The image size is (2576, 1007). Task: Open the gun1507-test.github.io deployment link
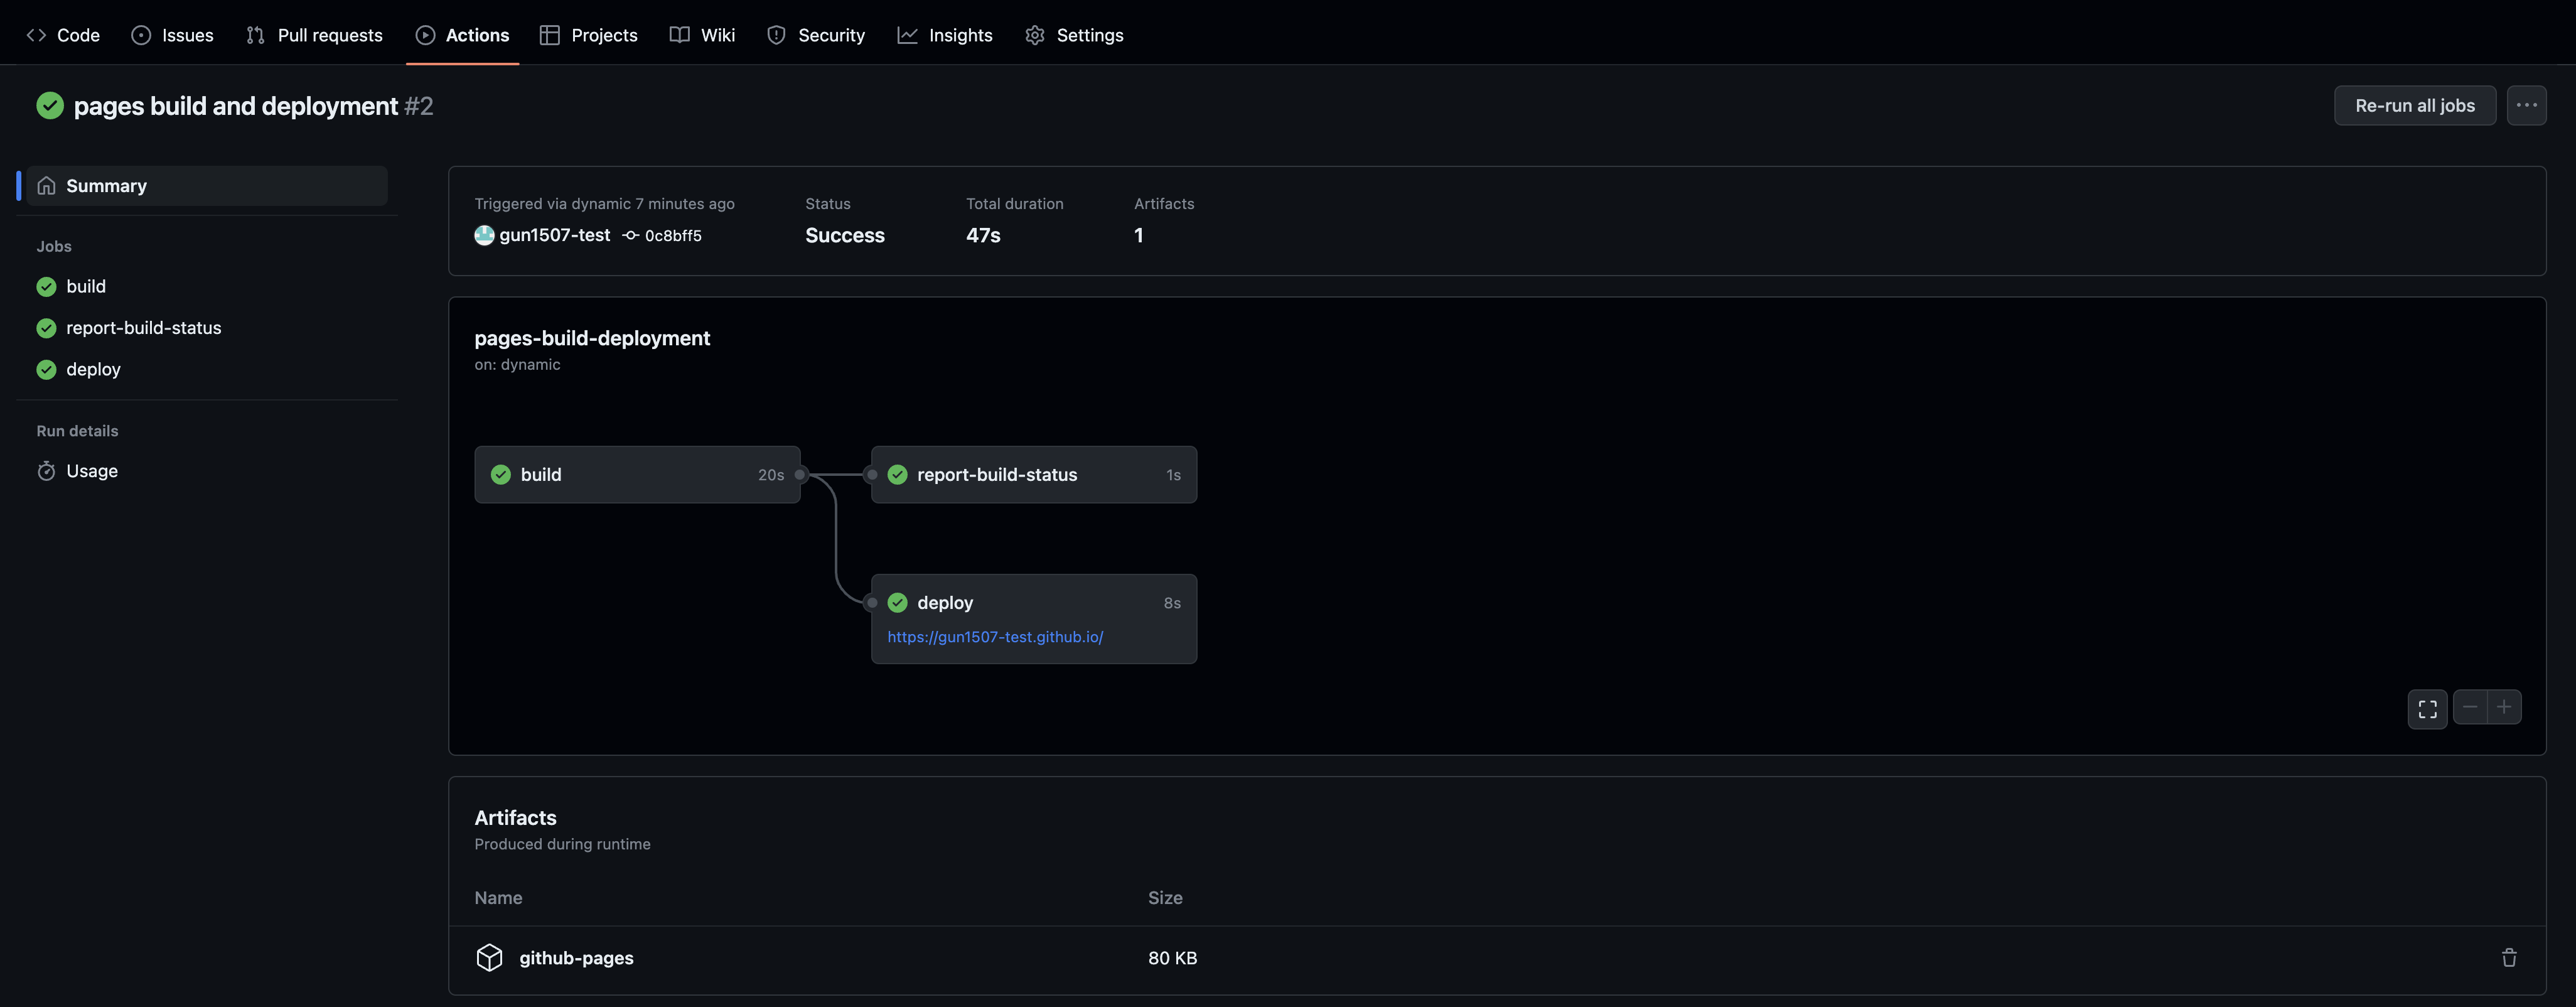[x=995, y=637]
